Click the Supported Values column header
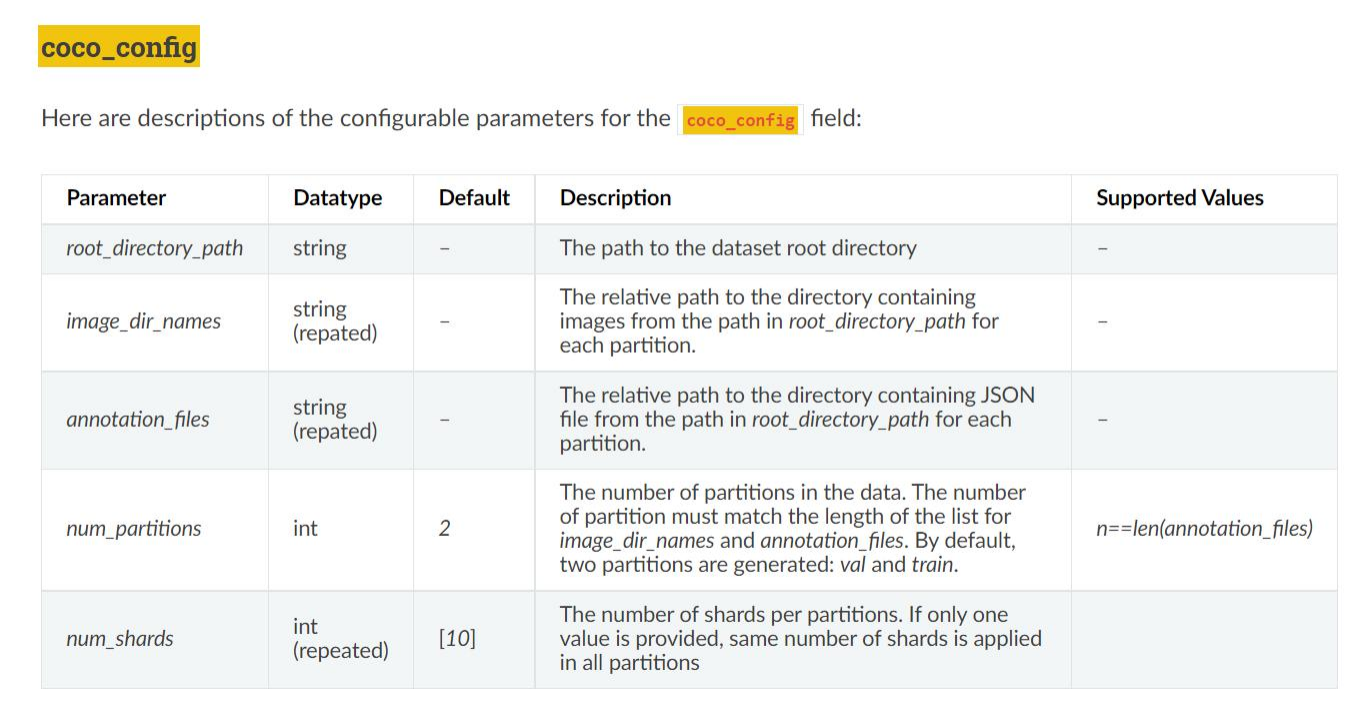The image size is (1365, 701). point(1179,198)
